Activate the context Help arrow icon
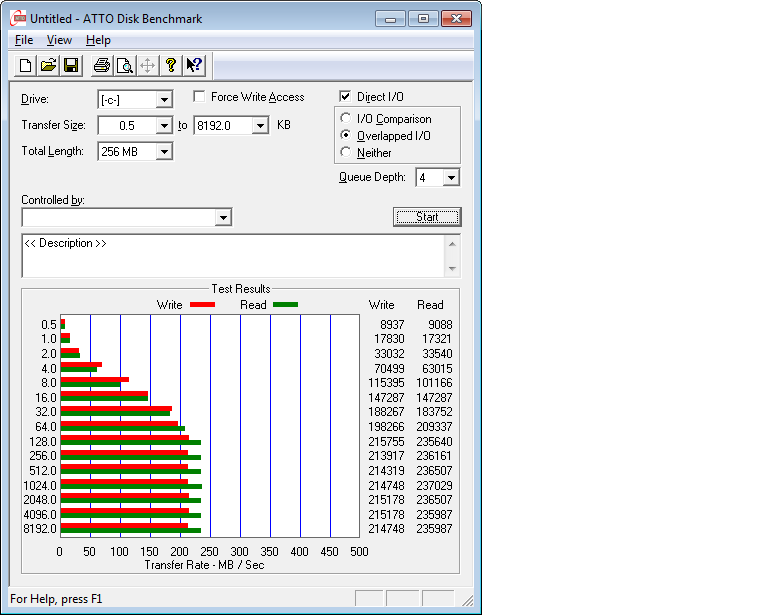 194,65
